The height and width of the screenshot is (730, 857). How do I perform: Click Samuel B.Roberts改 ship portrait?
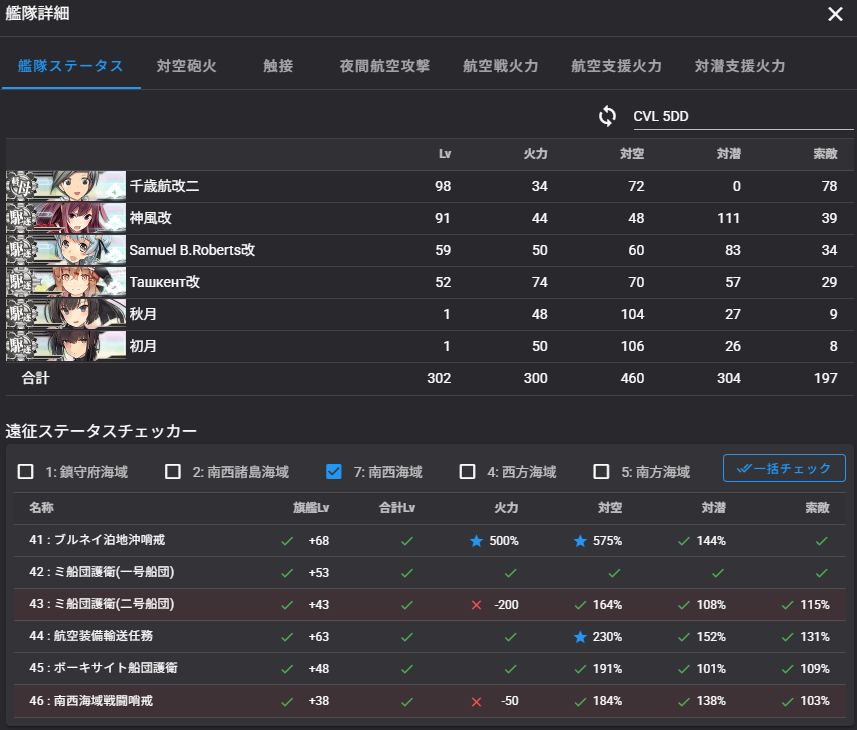(x=66, y=250)
